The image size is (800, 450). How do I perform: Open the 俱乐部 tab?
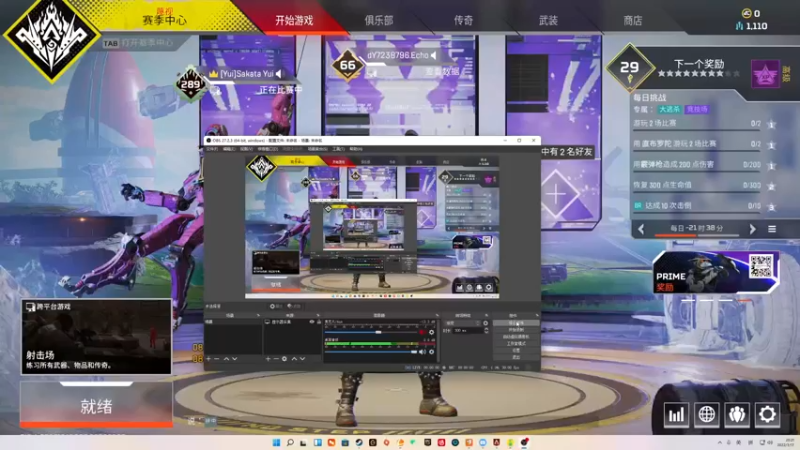[x=379, y=20]
